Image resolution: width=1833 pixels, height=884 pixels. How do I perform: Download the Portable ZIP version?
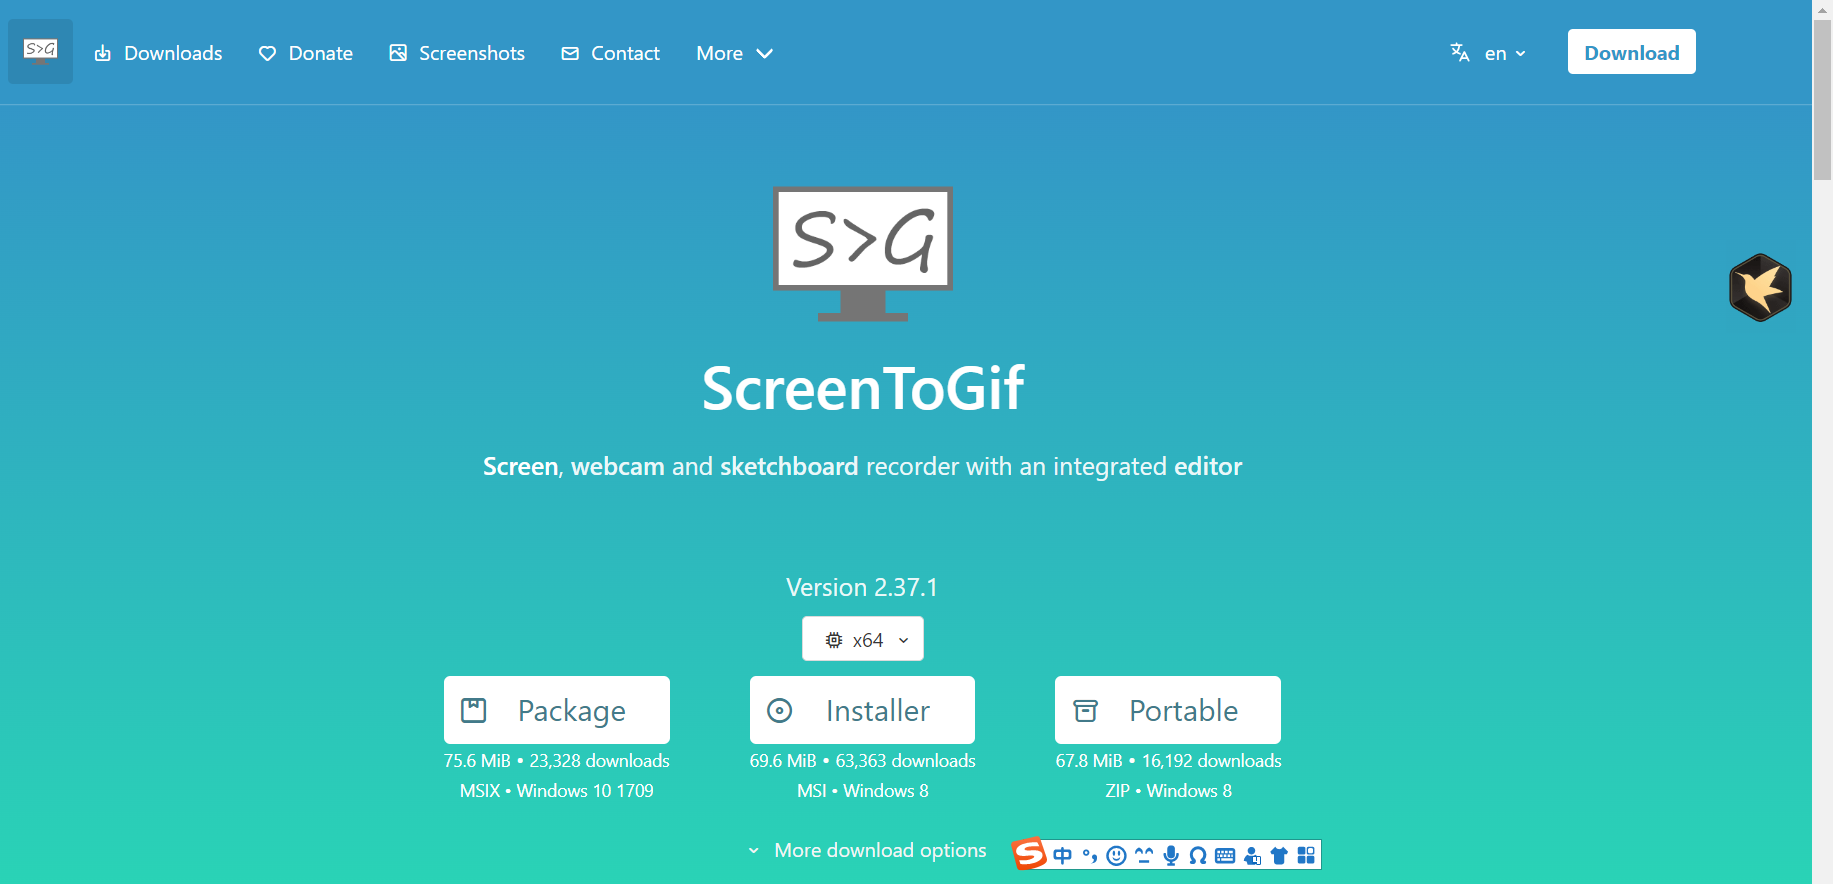pyautogui.click(x=1167, y=710)
